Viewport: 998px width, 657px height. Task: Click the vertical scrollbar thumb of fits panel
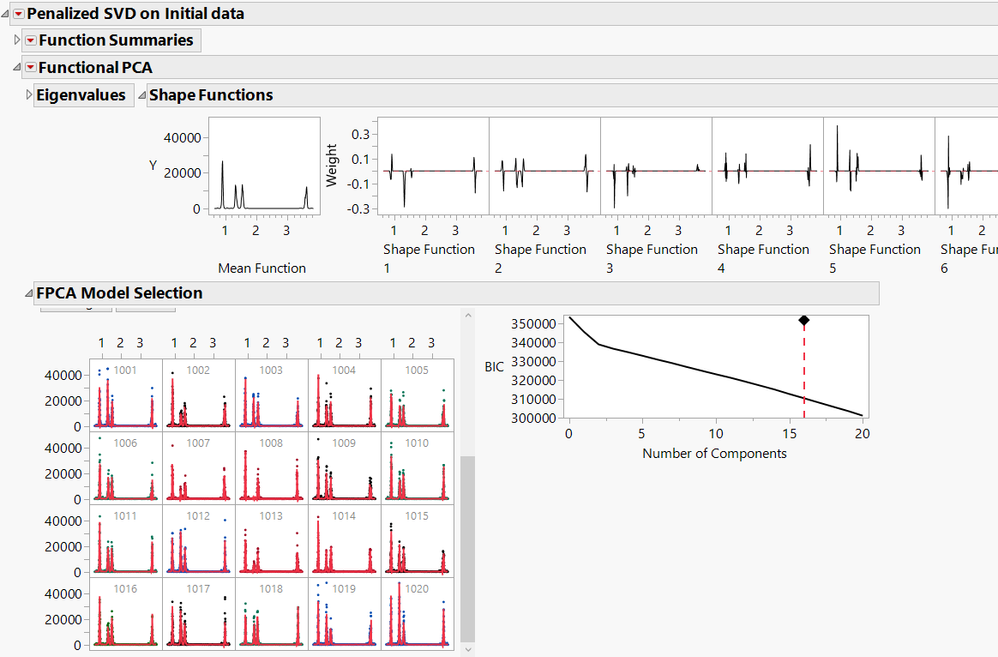coord(468,548)
